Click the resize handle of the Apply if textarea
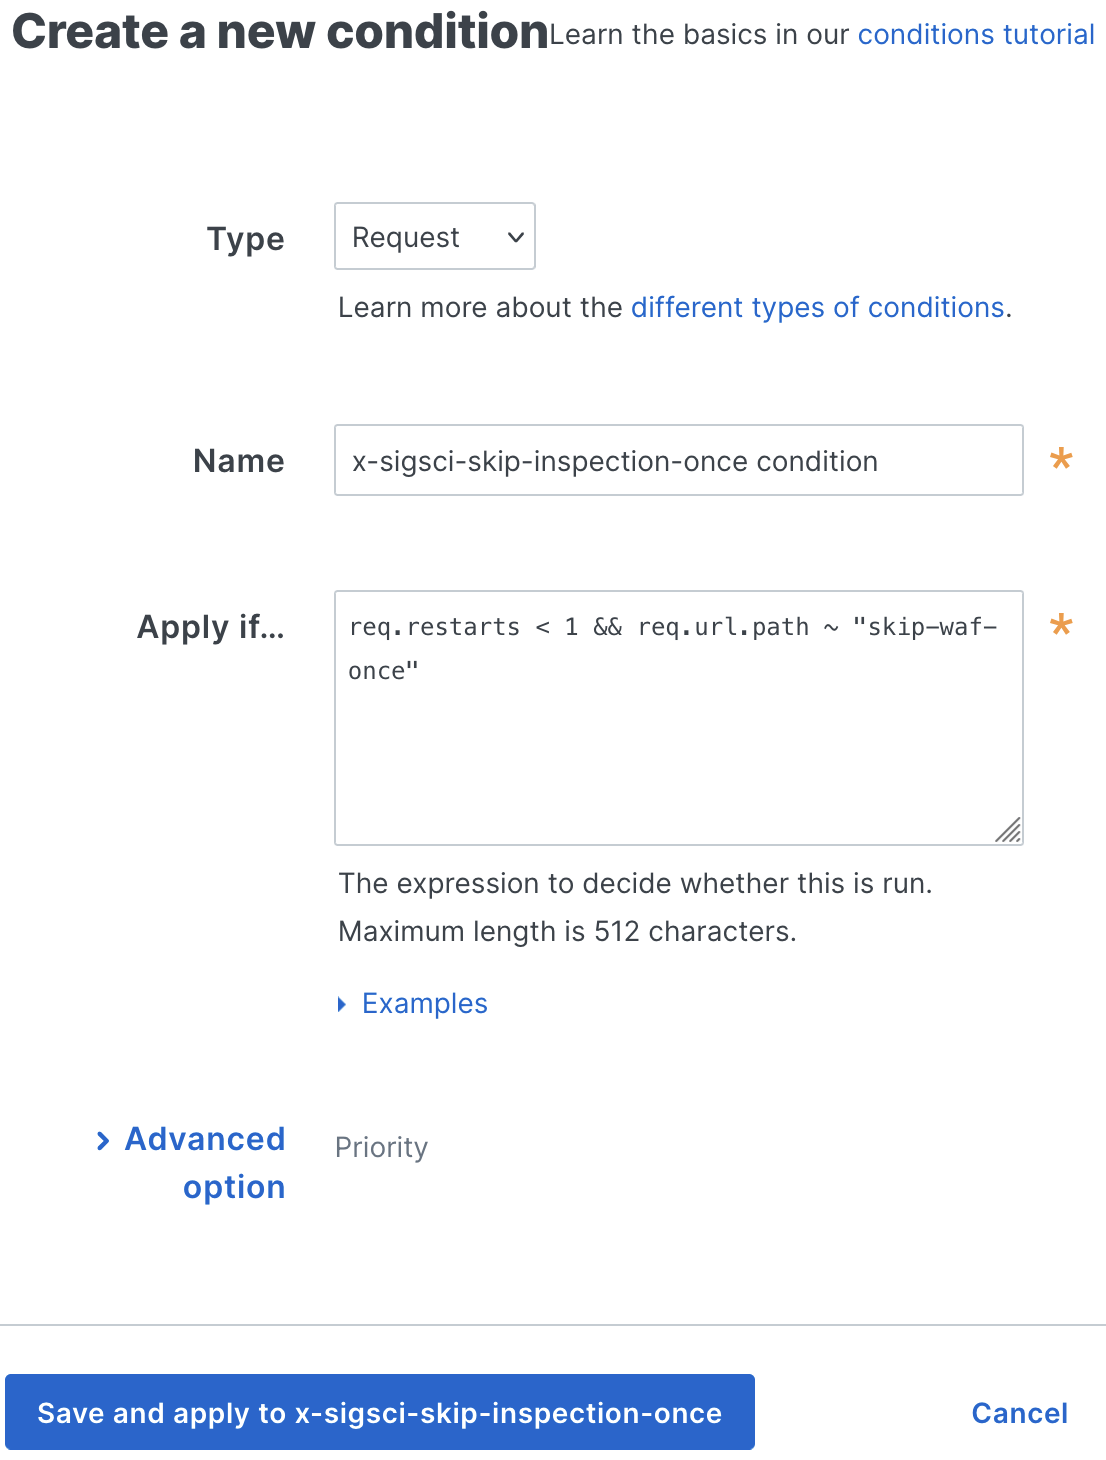Screen dimensions: 1106x1460 coord(1011,830)
